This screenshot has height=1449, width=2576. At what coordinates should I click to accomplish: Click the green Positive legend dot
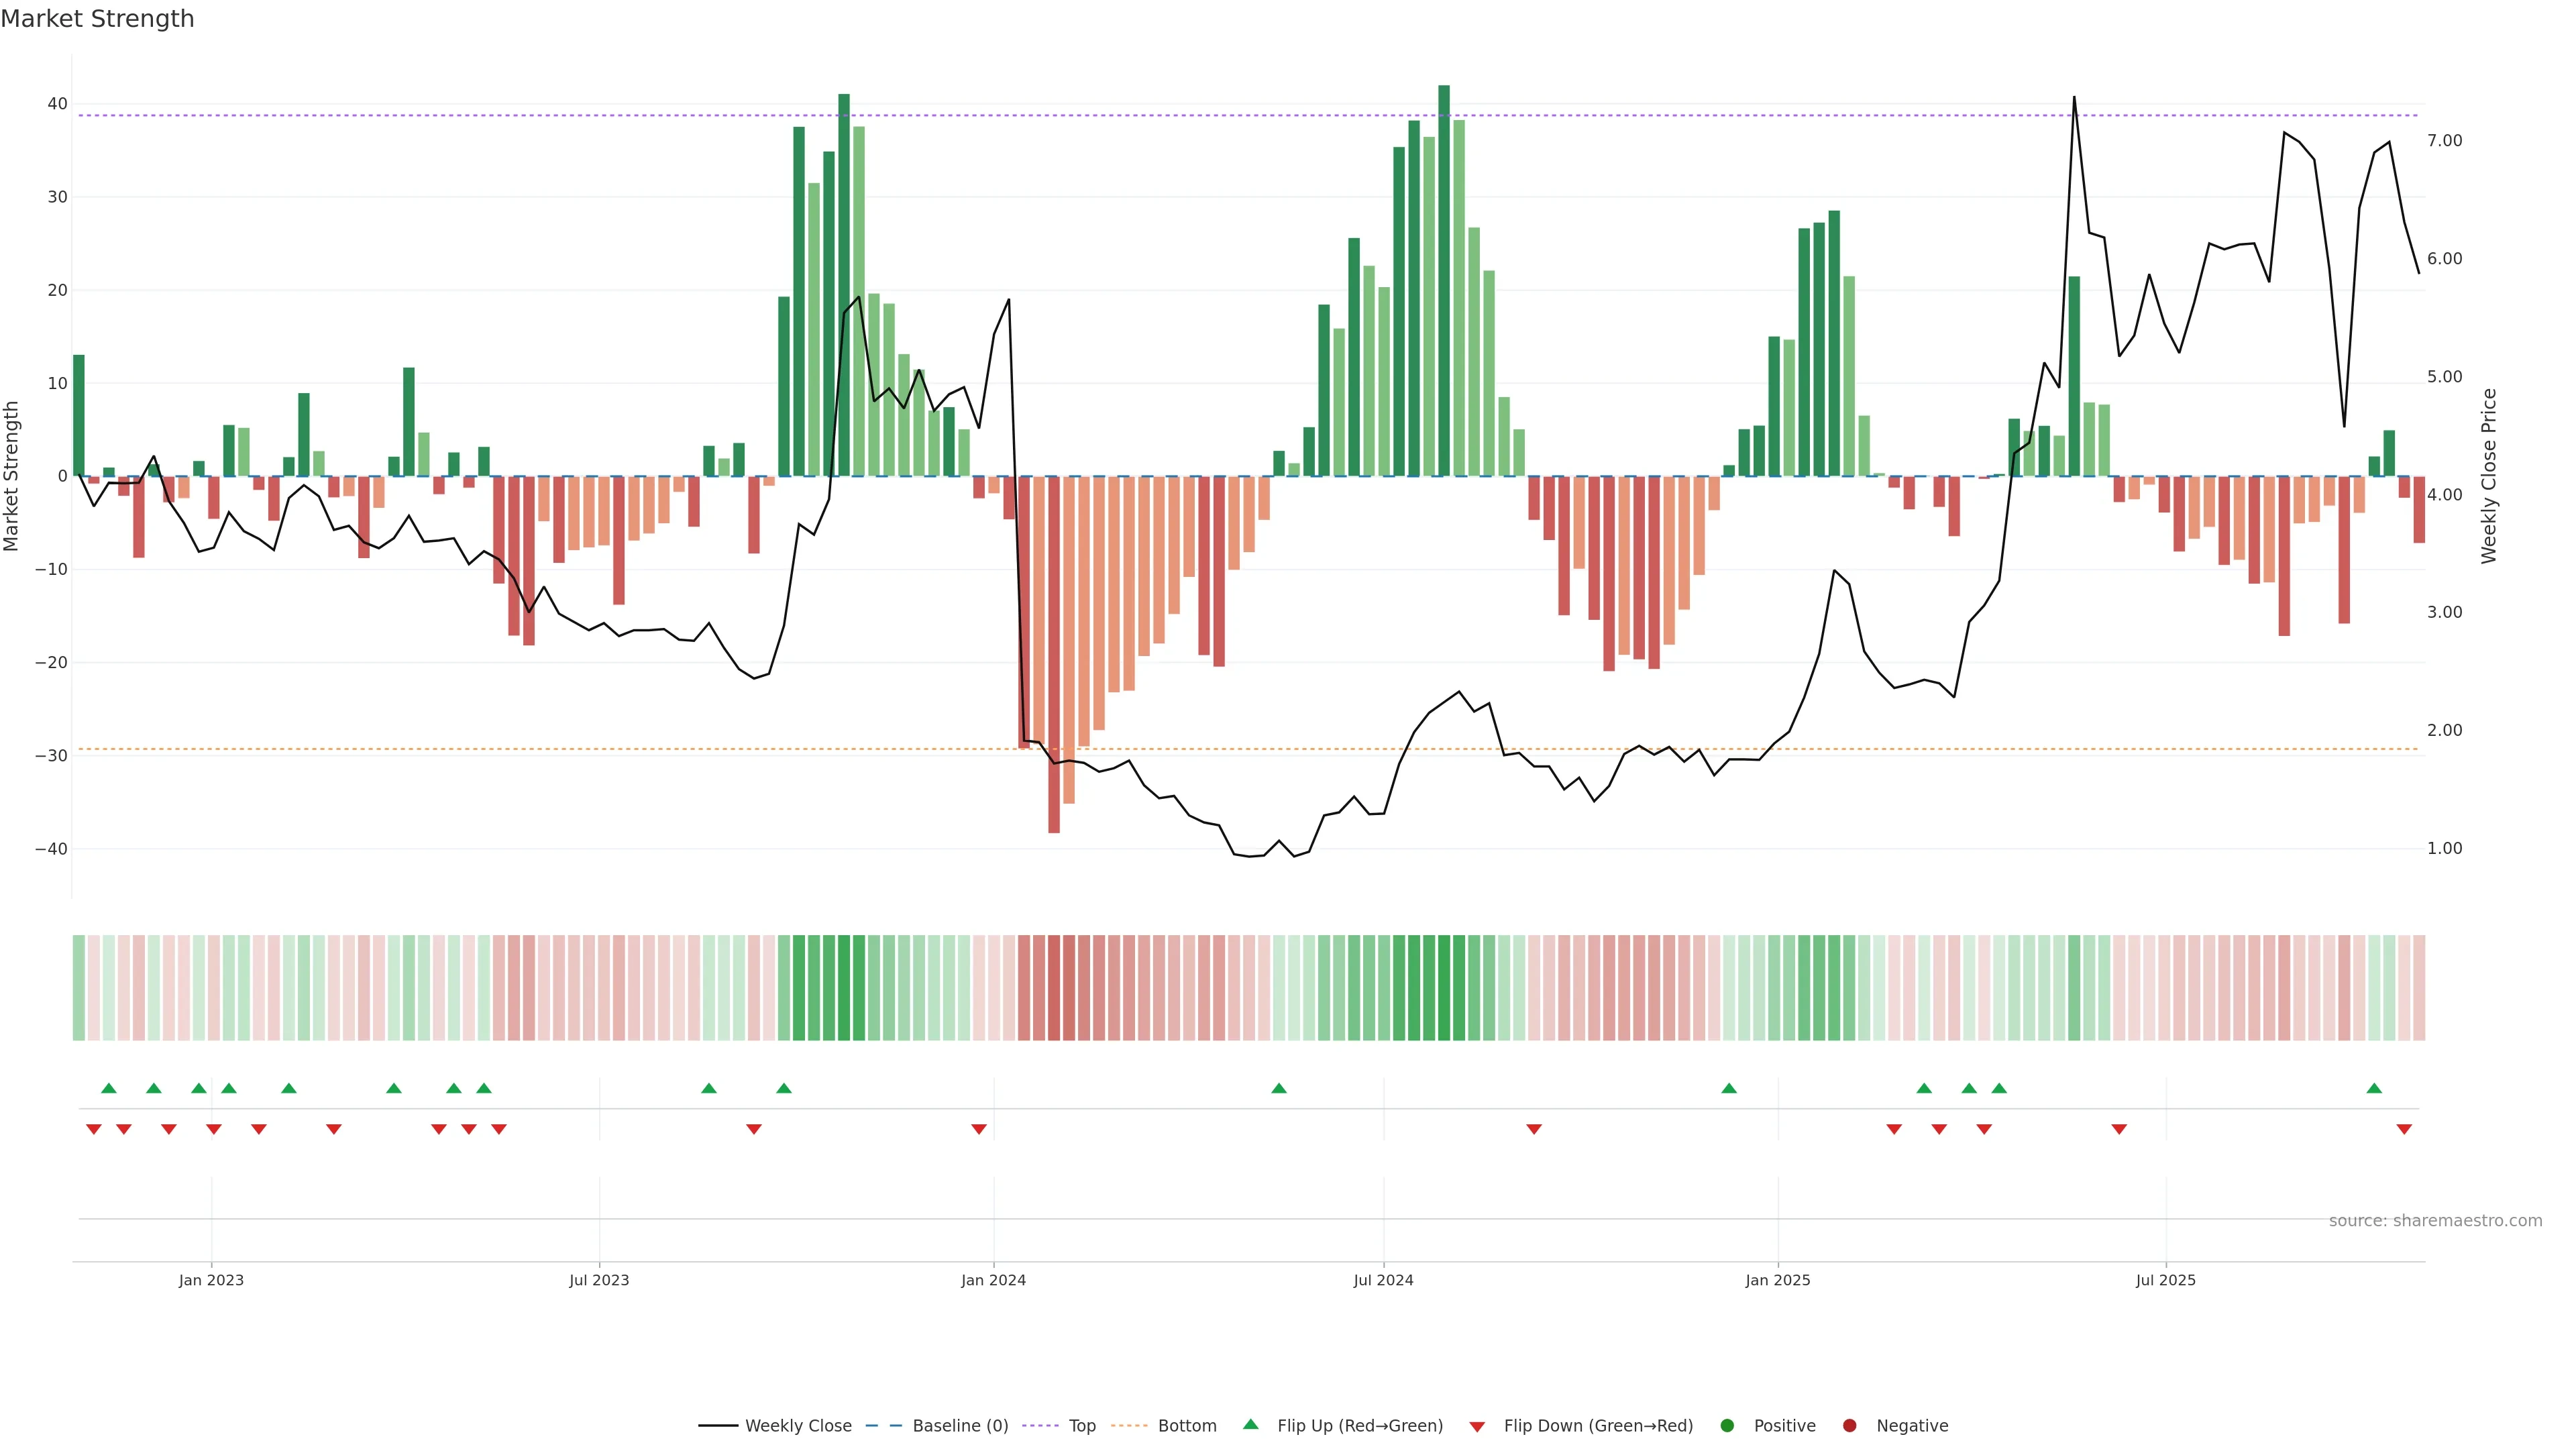tap(1727, 1426)
